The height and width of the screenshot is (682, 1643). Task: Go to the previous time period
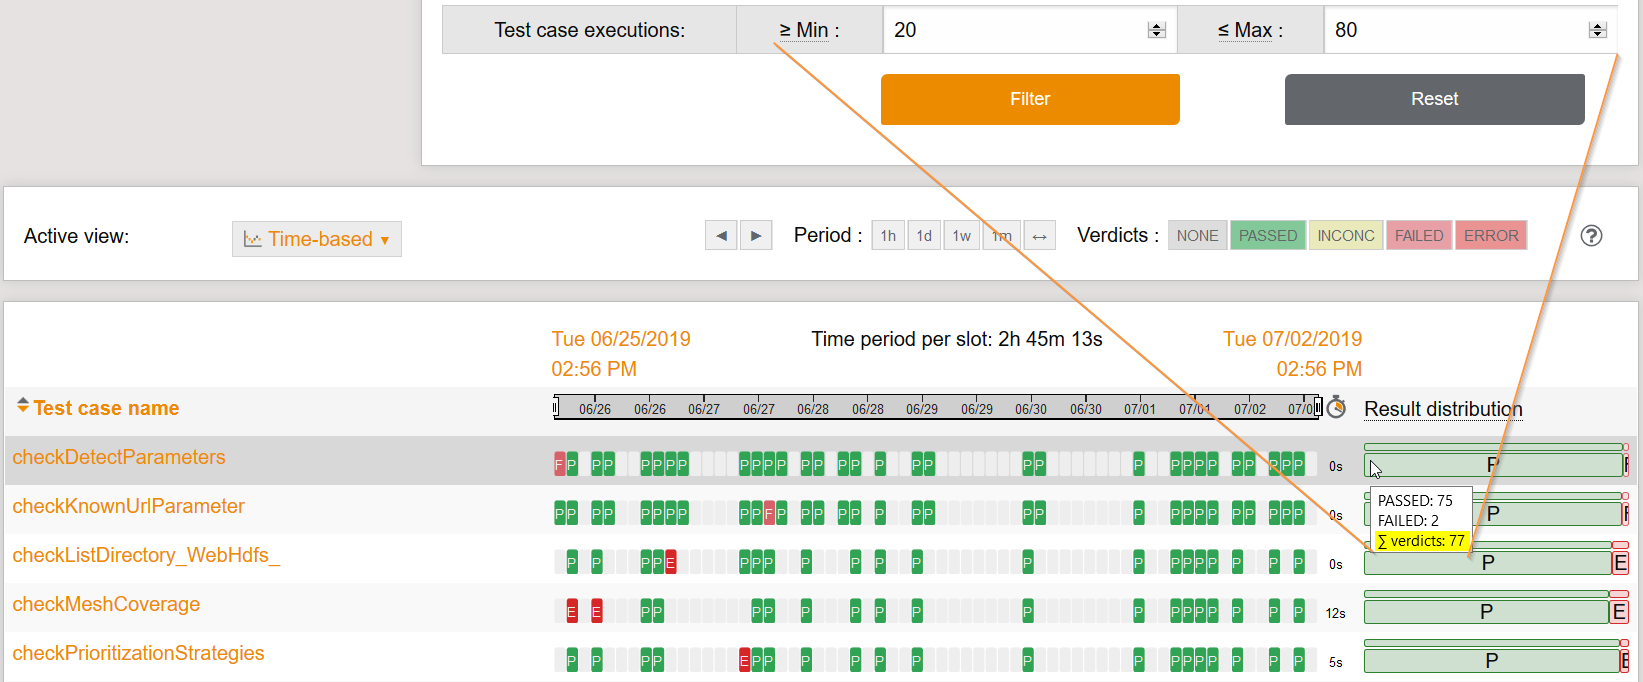720,236
